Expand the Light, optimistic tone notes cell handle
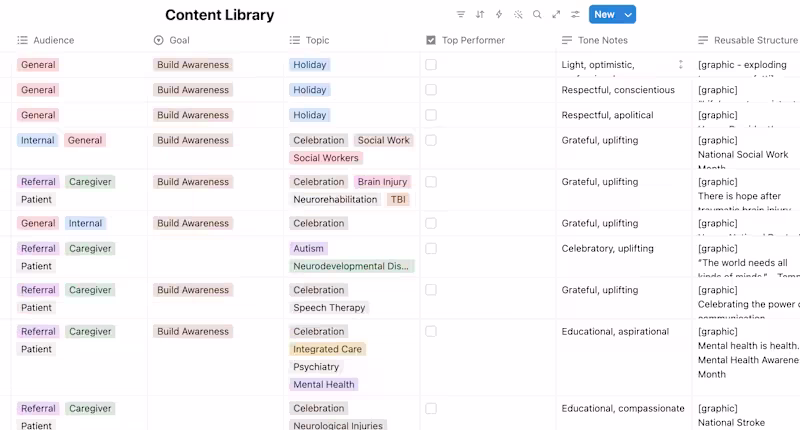This screenshot has height=430, width=800. [681, 64]
